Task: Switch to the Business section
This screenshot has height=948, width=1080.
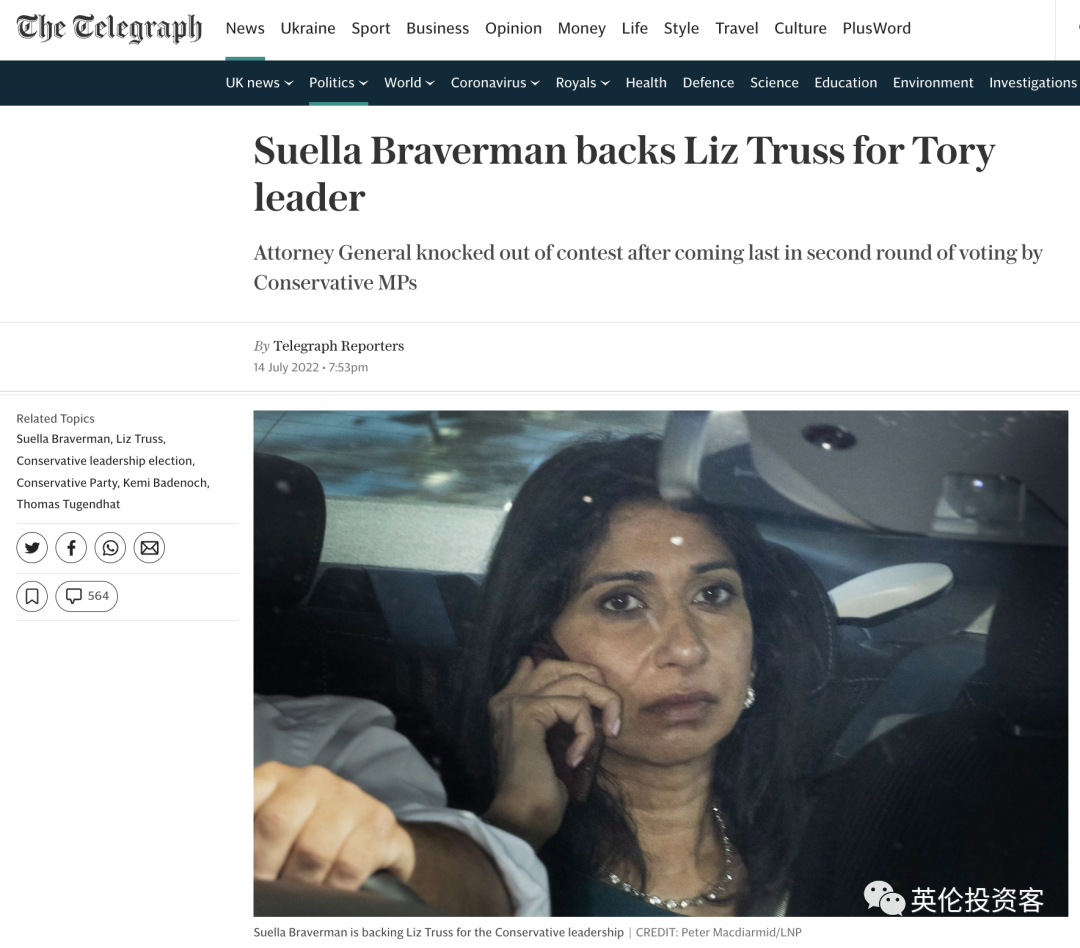Action: [x=437, y=28]
